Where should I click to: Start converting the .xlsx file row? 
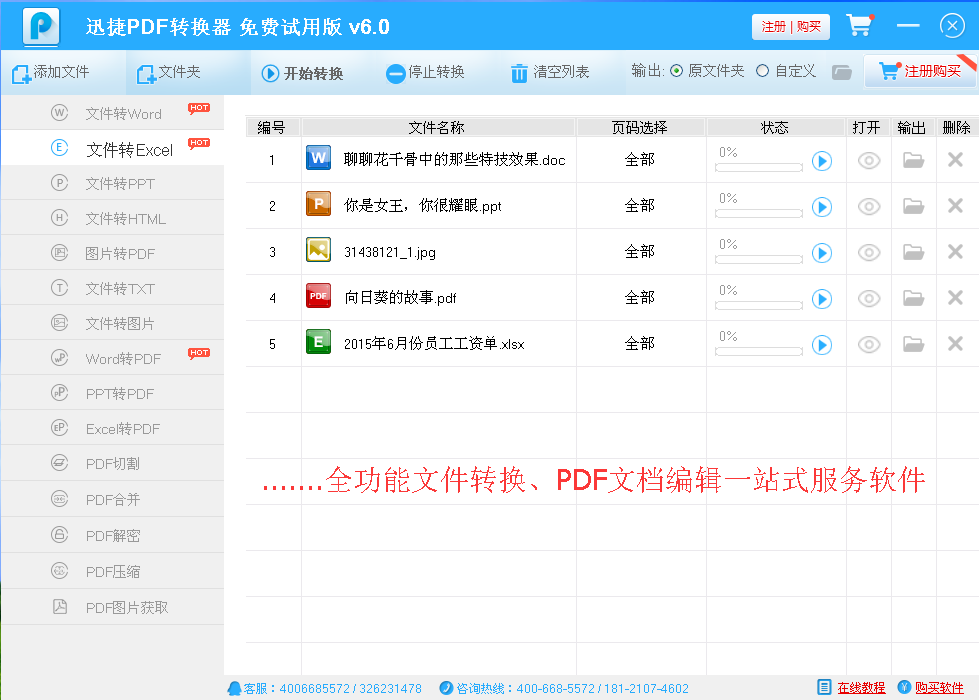822,345
